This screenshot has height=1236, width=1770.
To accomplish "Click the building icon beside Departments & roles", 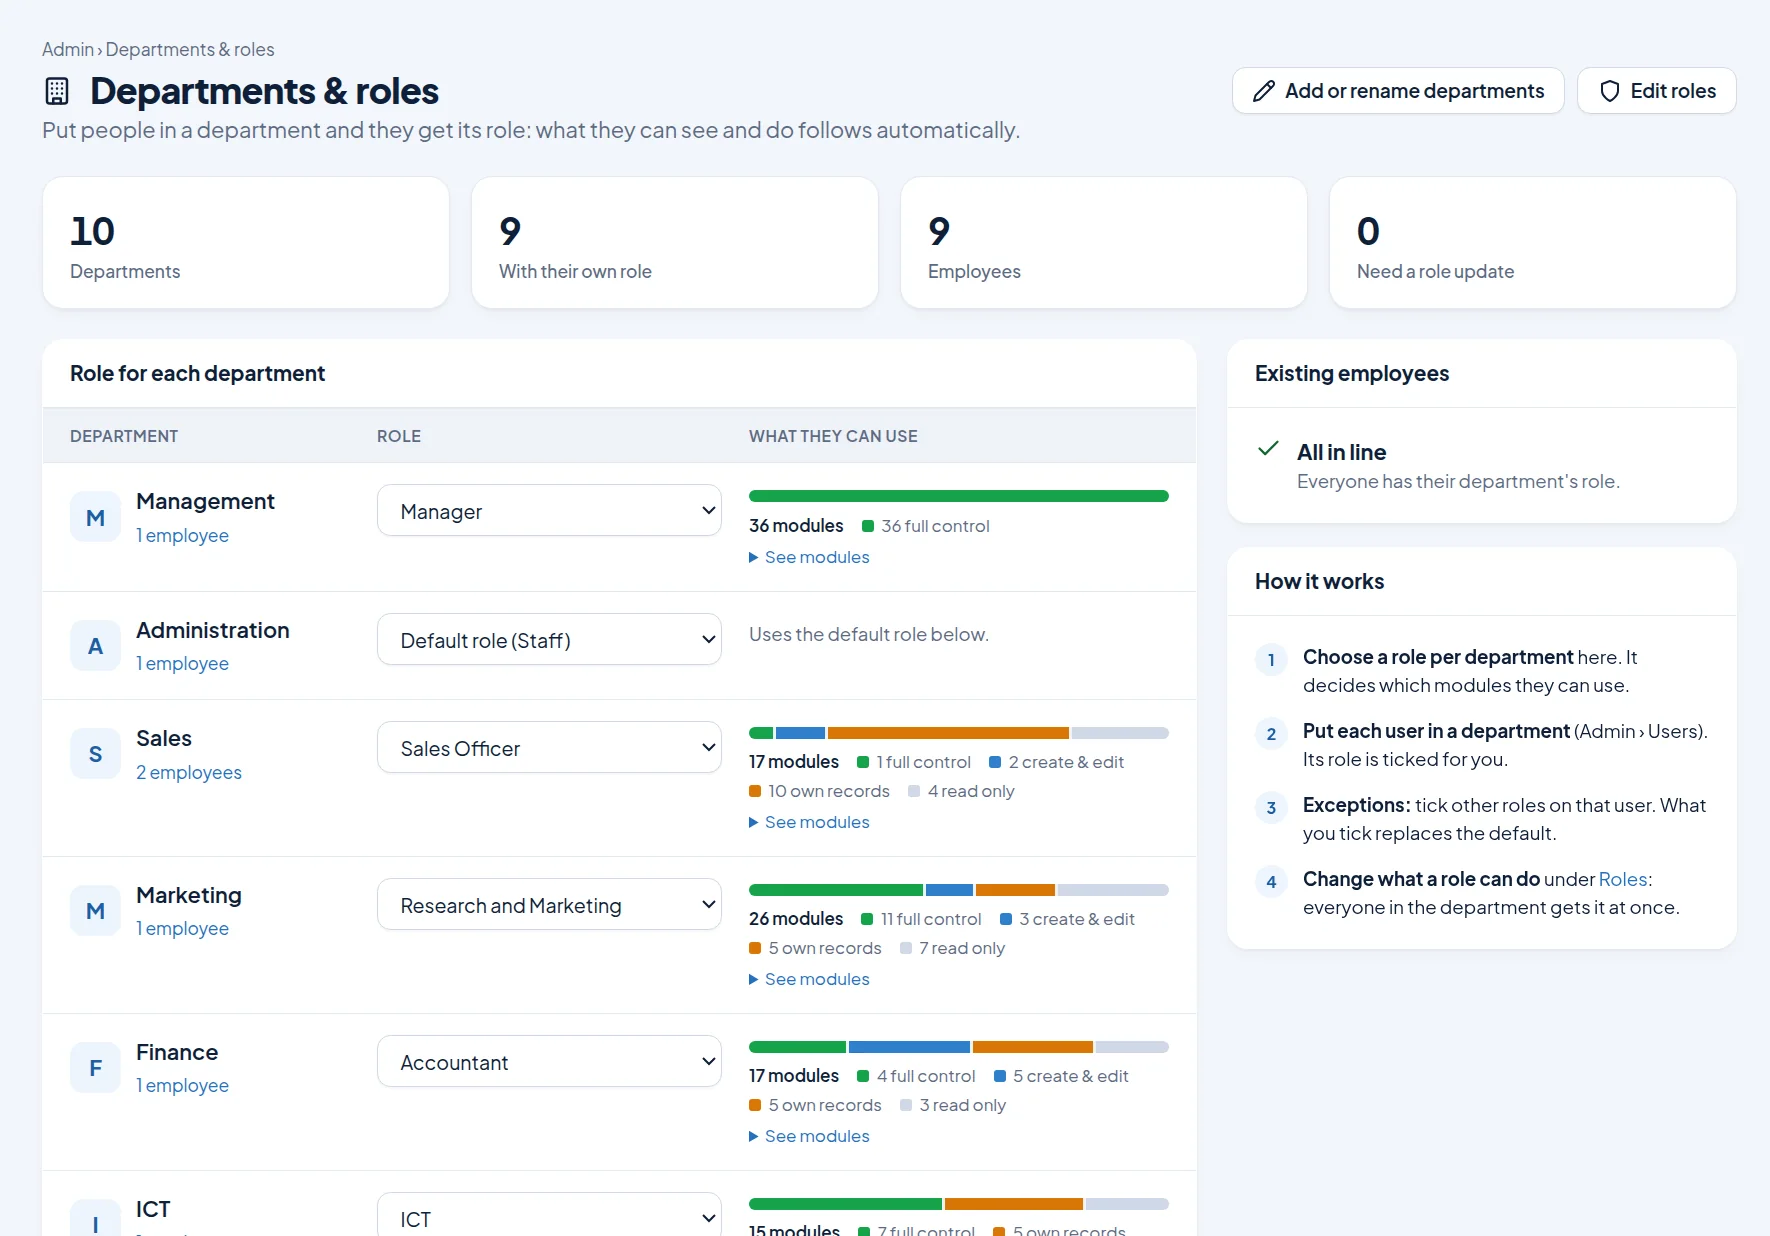I will [57, 91].
